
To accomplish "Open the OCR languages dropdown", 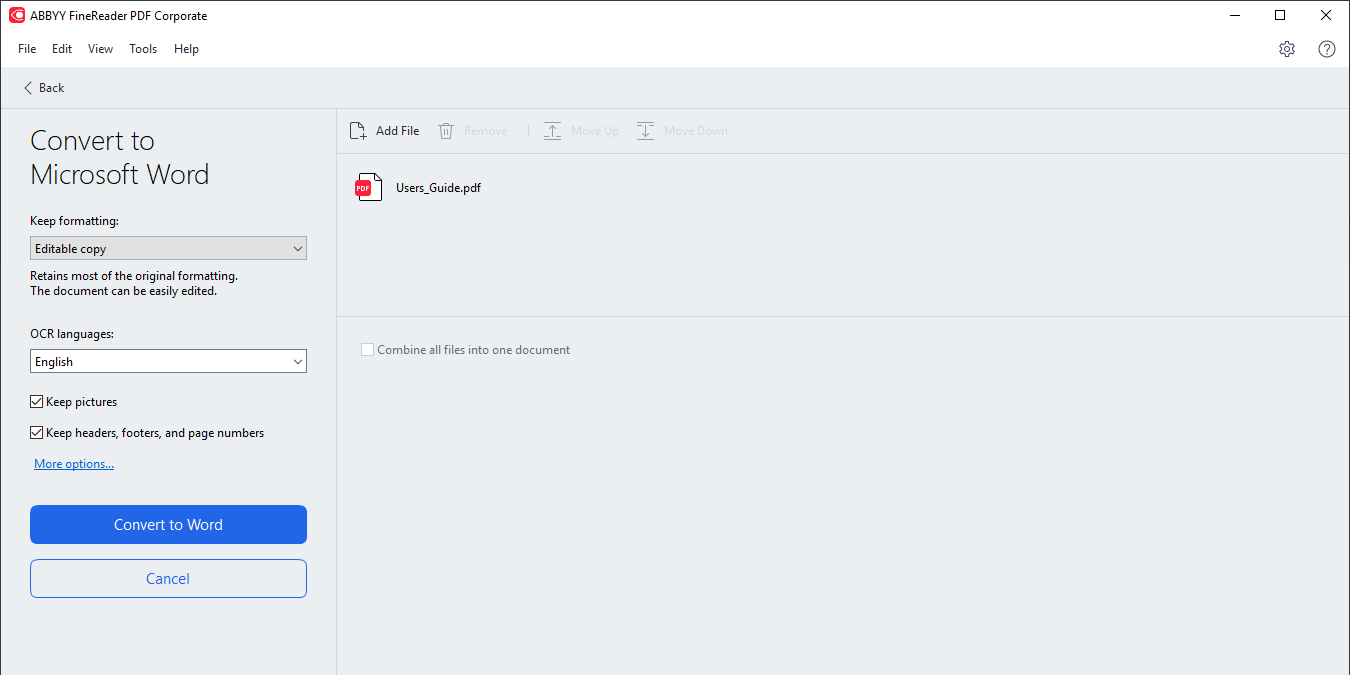I will pos(168,361).
